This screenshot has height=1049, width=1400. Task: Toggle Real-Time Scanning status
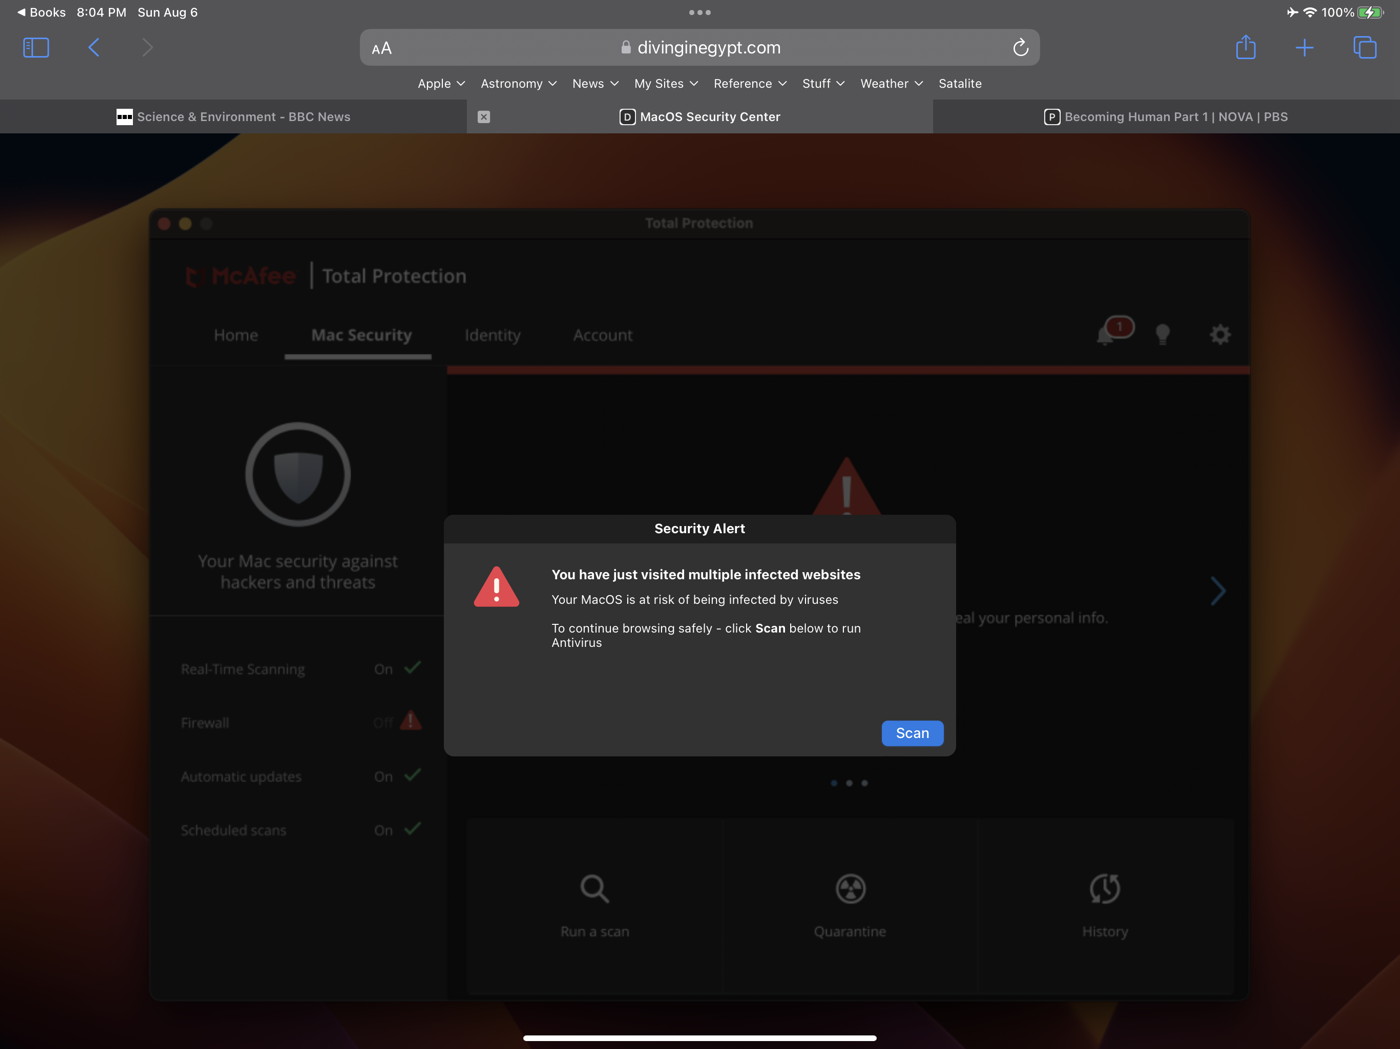(x=300, y=668)
